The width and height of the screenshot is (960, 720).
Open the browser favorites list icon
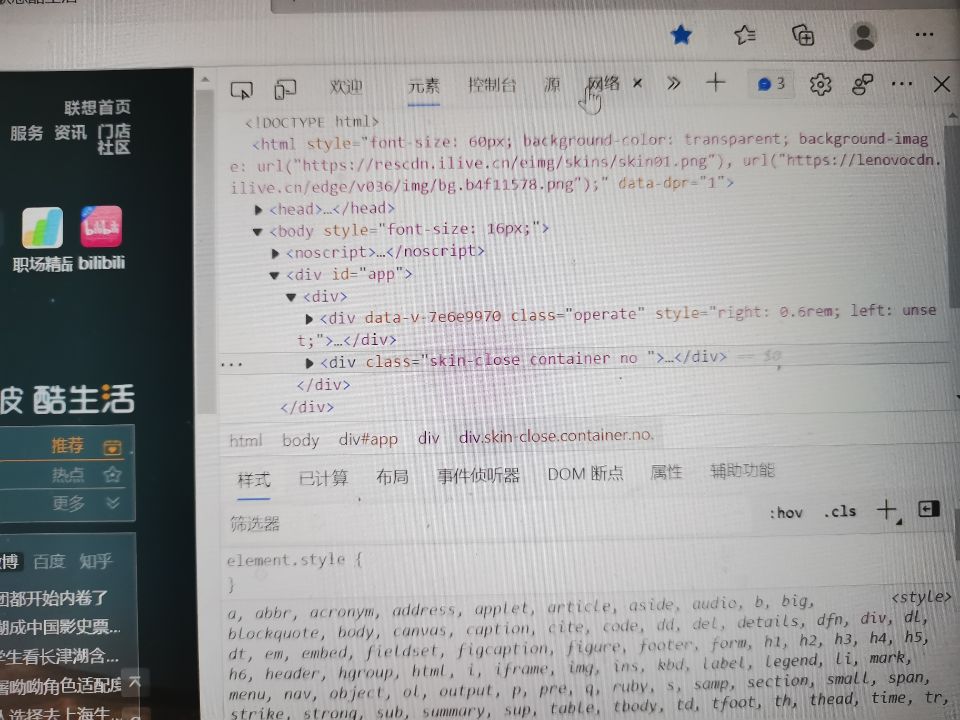click(x=744, y=34)
